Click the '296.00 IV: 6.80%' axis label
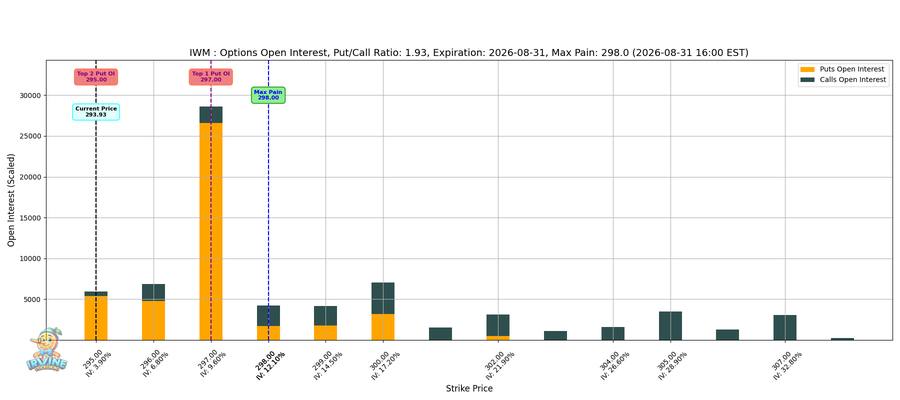Image resolution: width=900 pixels, height=400 pixels. (x=154, y=363)
